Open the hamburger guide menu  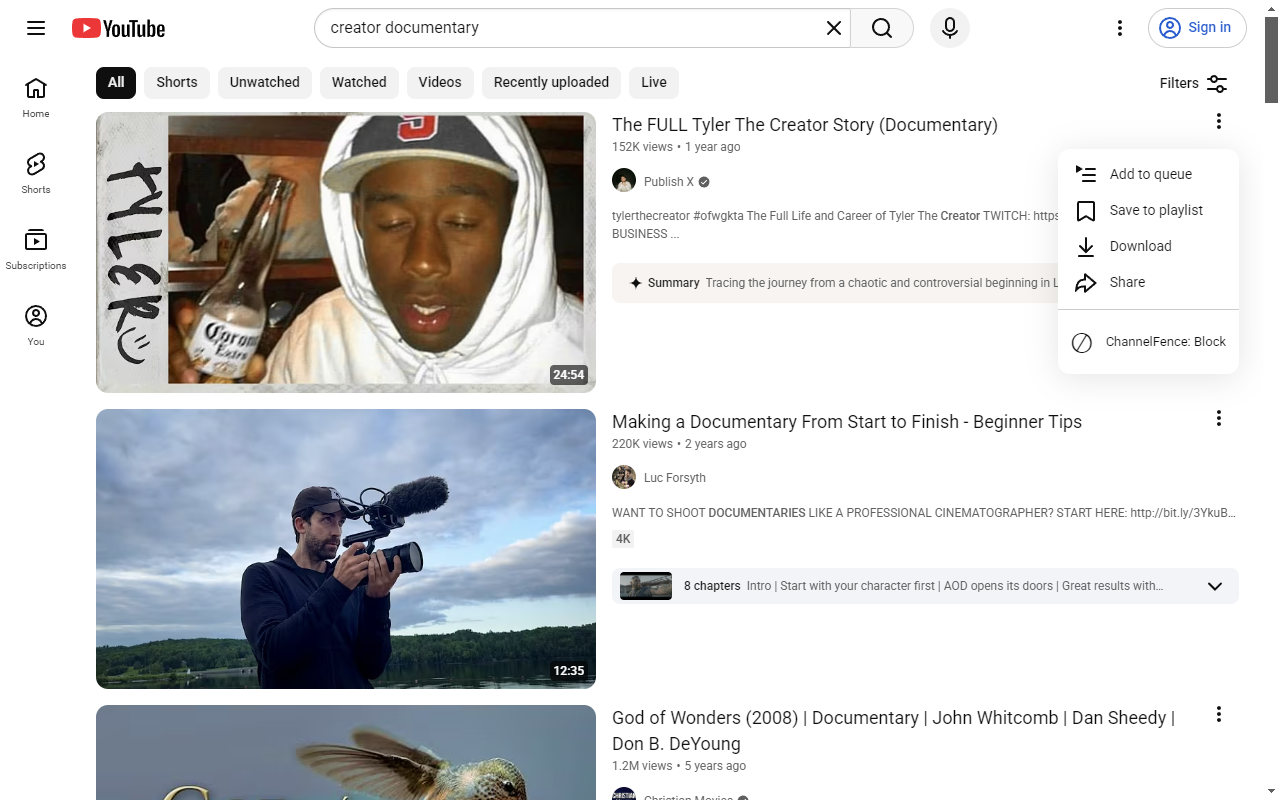click(x=36, y=28)
